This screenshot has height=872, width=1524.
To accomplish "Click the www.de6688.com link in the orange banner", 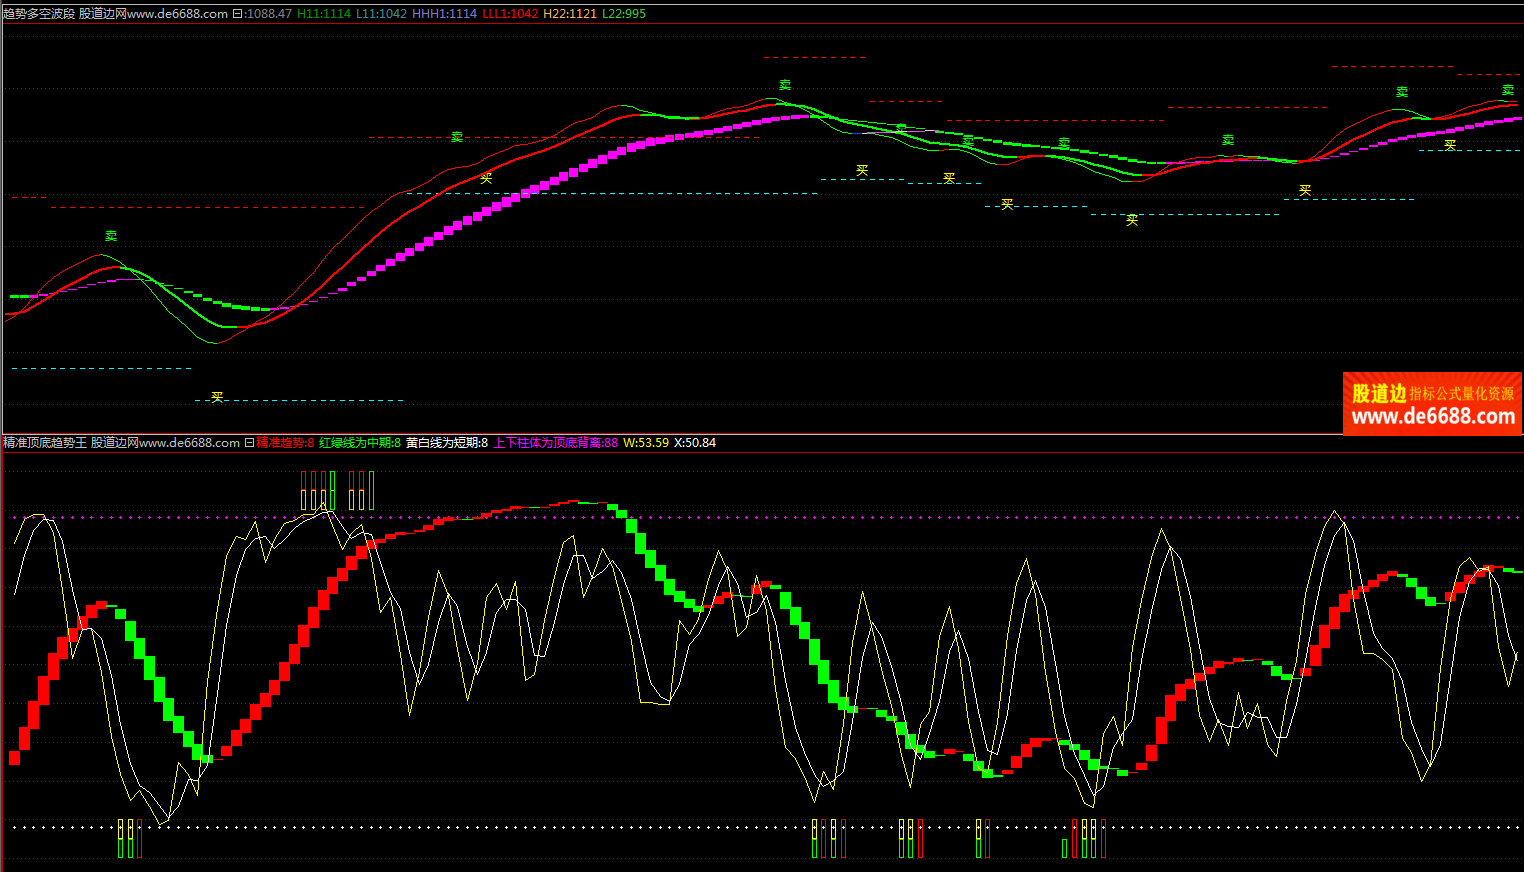I will pos(1433,417).
